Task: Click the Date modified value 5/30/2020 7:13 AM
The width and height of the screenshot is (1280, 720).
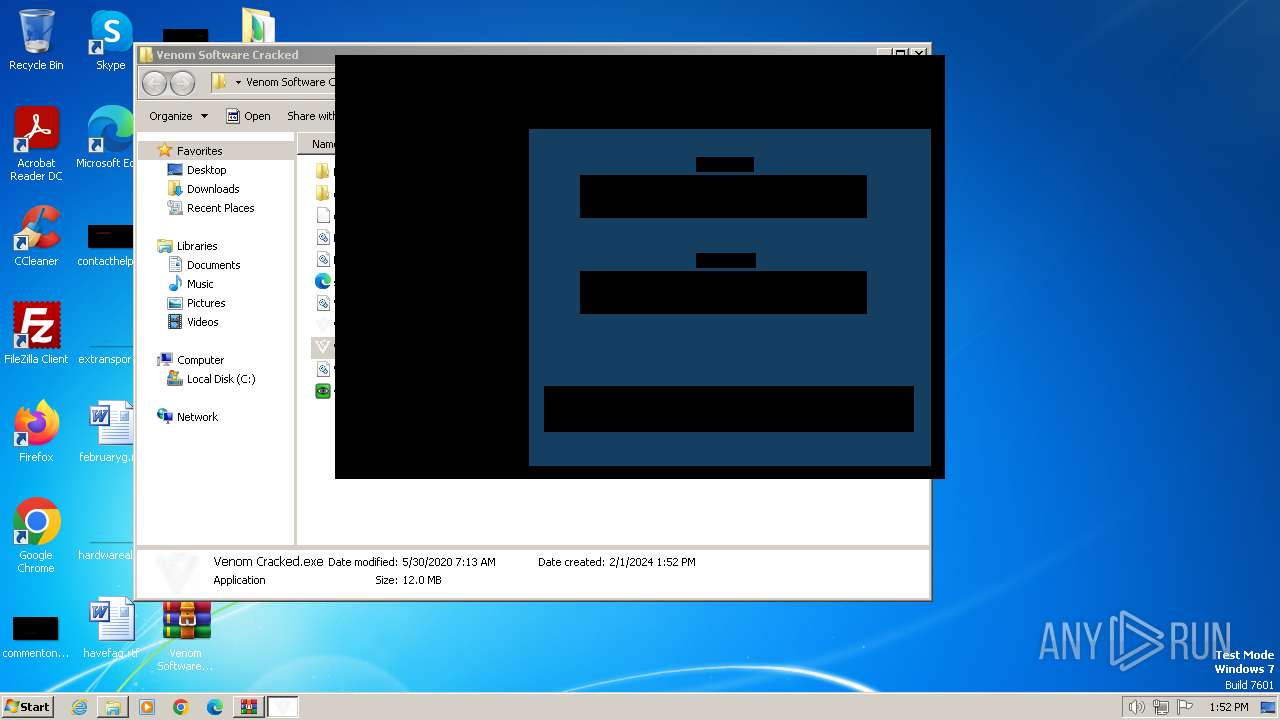Action: click(x=449, y=562)
